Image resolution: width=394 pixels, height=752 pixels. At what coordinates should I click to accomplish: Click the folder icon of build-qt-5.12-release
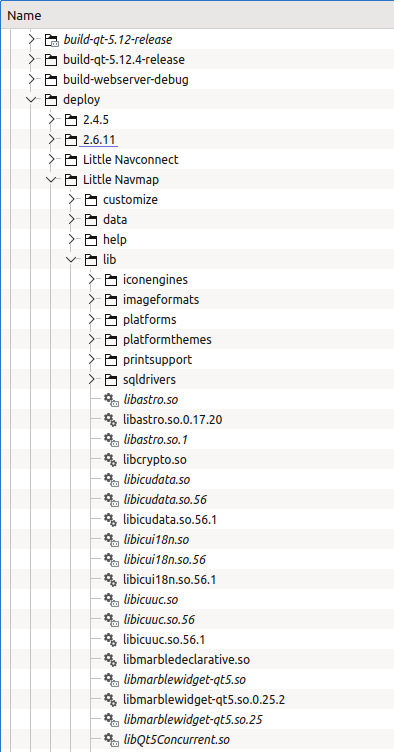[51, 40]
